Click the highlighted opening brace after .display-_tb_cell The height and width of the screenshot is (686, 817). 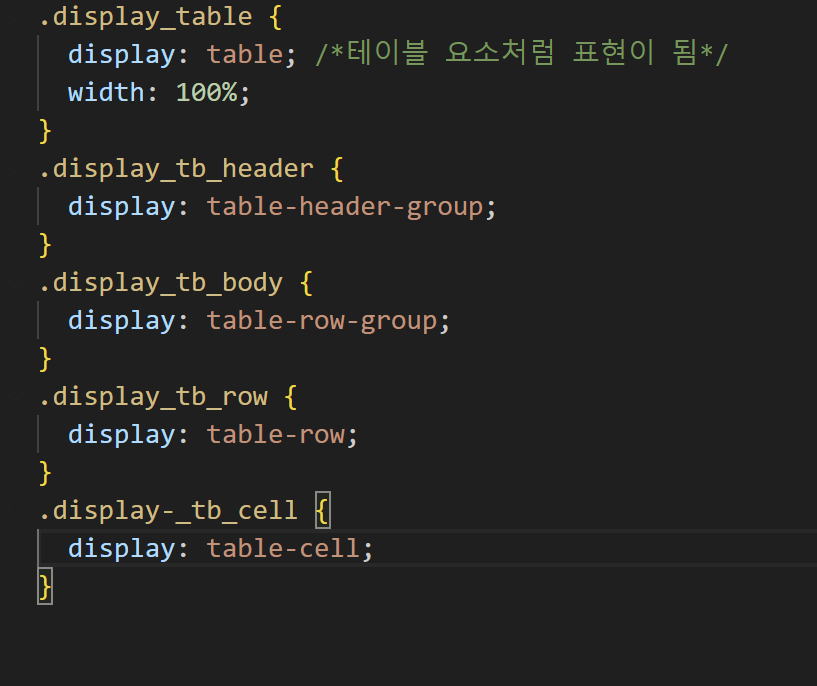point(323,510)
